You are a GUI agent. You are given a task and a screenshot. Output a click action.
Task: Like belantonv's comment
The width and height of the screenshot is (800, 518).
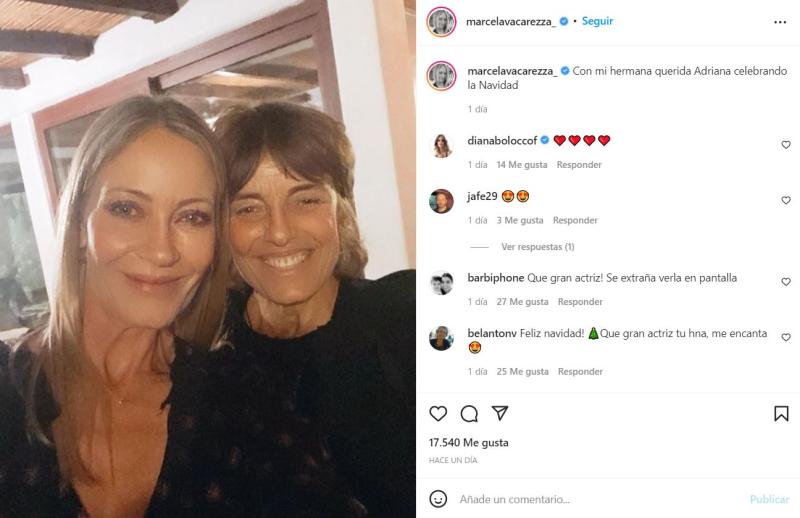tap(785, 338)
